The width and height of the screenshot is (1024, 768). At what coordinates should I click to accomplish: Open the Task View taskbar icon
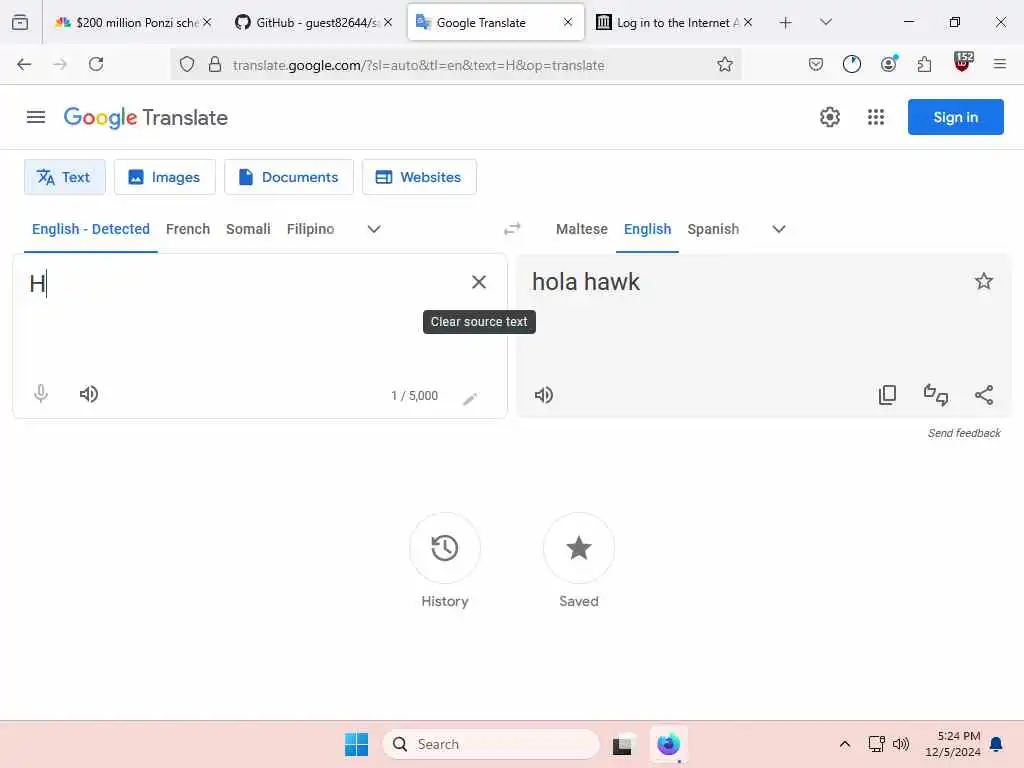622,744
